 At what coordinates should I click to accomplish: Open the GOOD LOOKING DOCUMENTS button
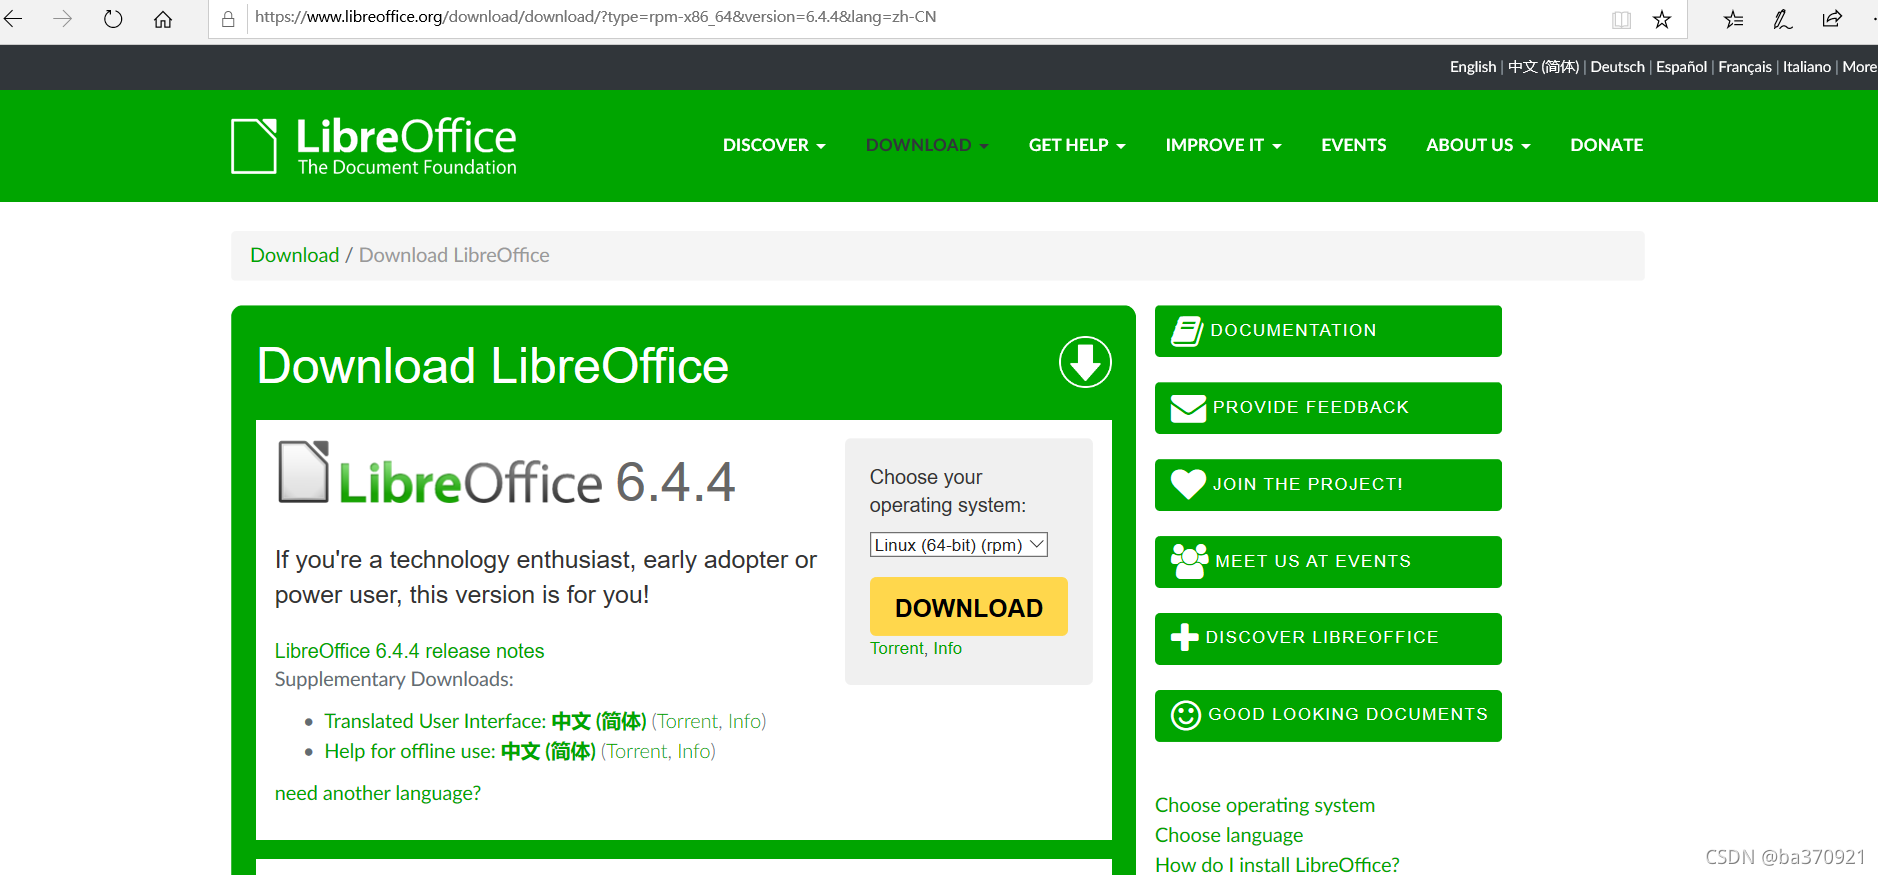1328,716
